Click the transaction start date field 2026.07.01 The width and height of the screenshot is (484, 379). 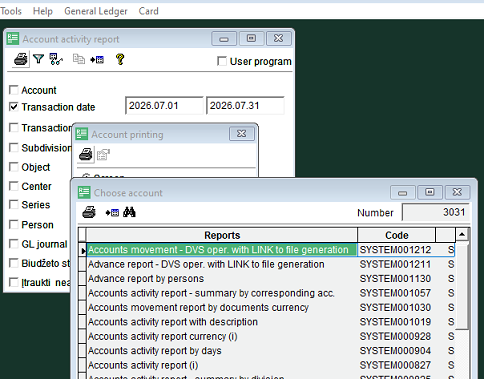click(x=164, y=106)
